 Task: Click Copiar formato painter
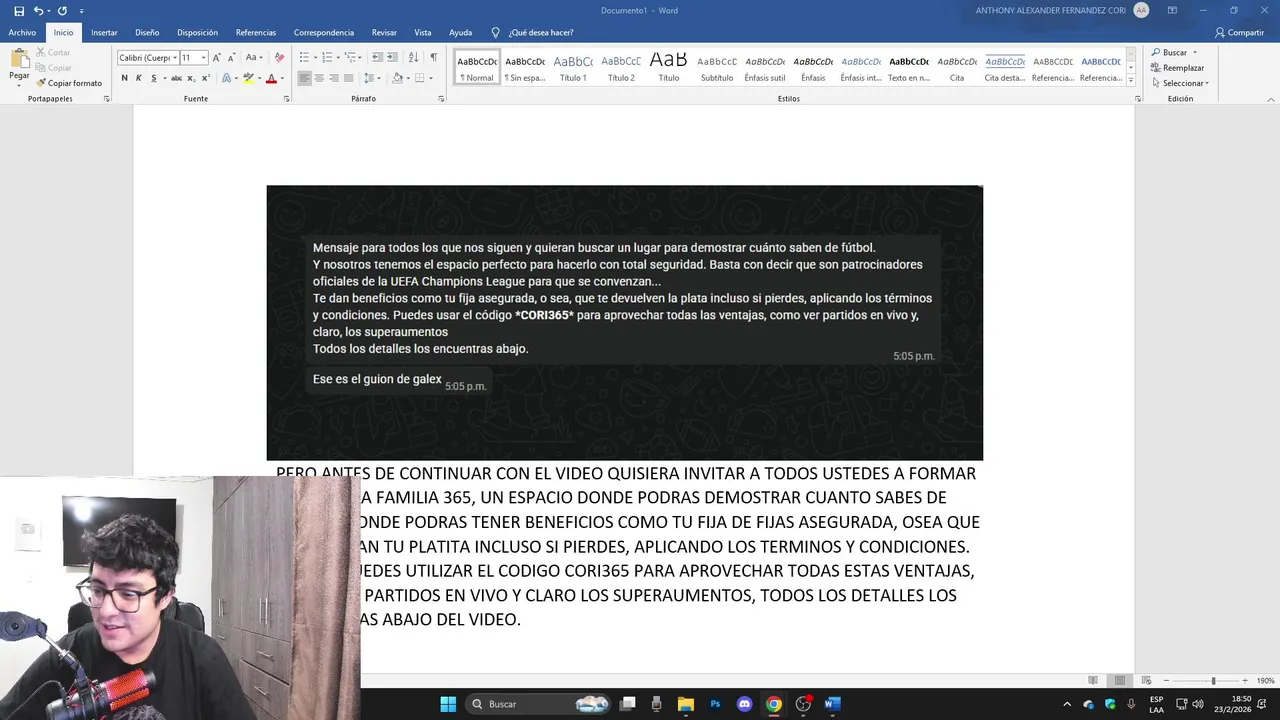click(x=69, y=83)
